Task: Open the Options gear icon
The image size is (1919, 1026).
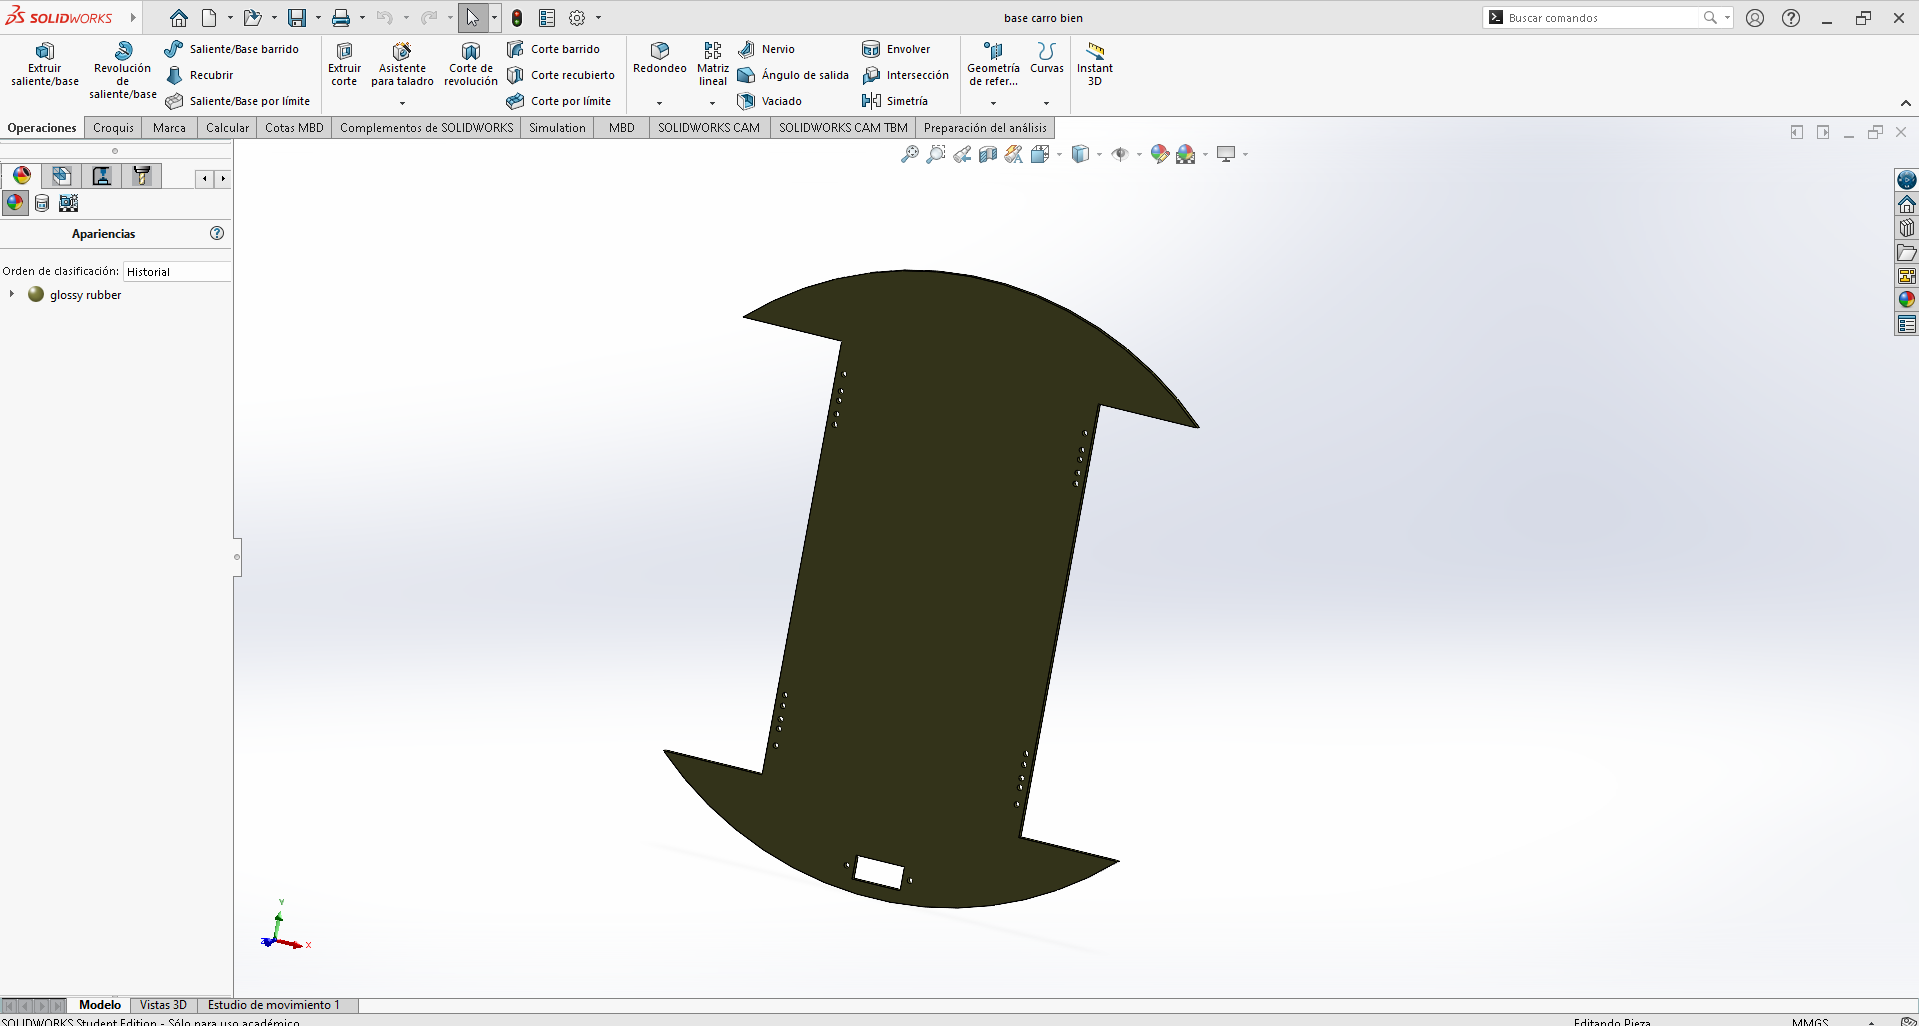Action: tap(577, 18)
